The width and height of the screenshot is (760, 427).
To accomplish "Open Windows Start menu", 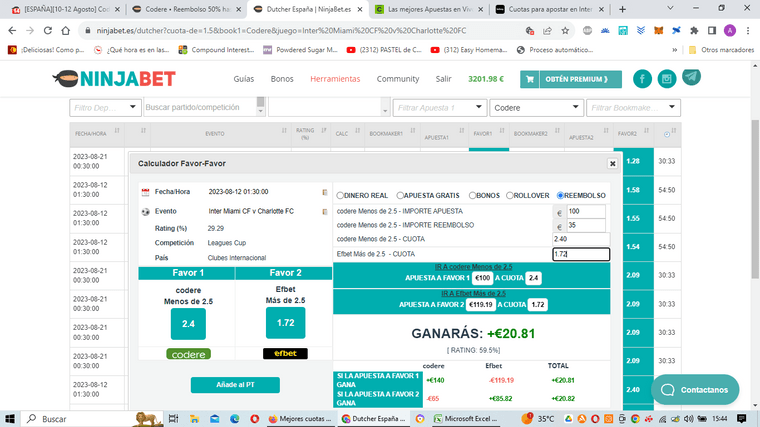I will [x=10, y=419].
